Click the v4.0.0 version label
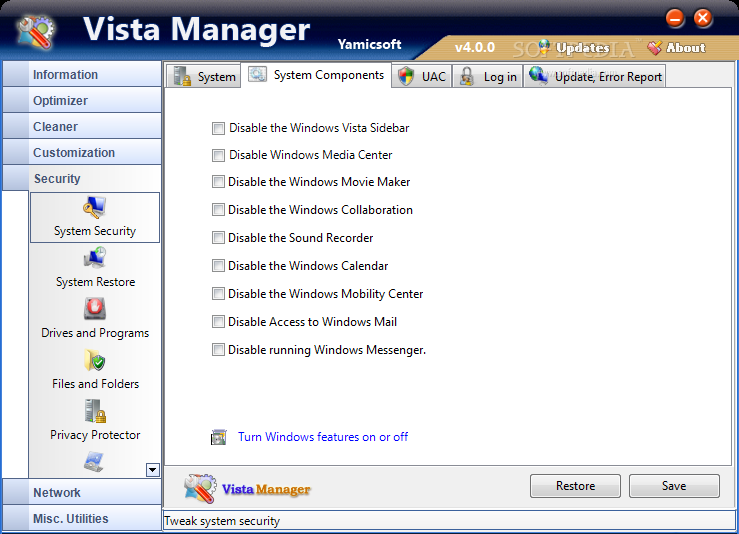 475,48
